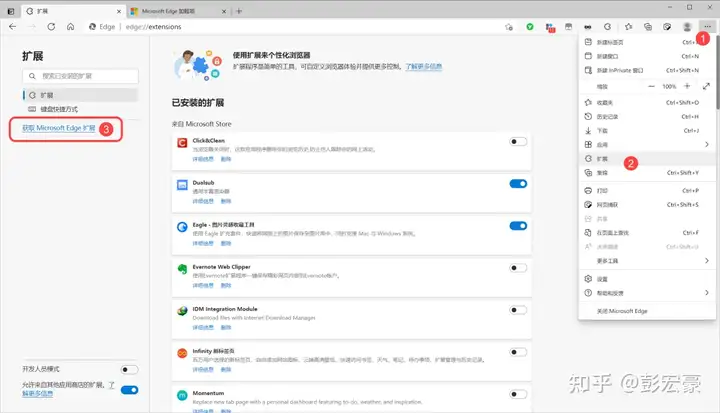
Task: Close the Microsoft Edge add-ons tab
Action: (x=224, y=11)
